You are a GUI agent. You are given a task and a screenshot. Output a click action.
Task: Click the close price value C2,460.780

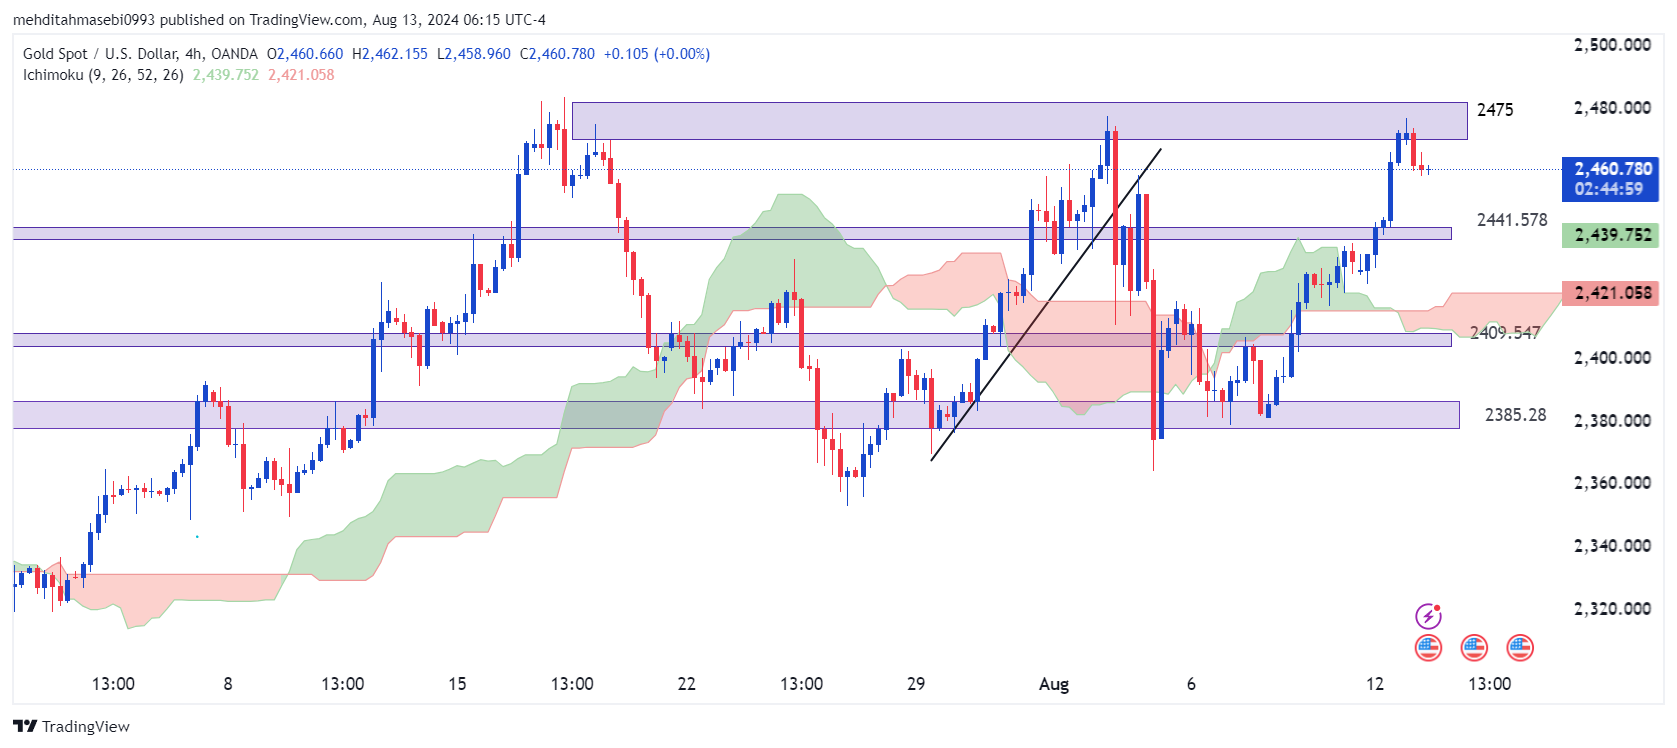[558, 54]
